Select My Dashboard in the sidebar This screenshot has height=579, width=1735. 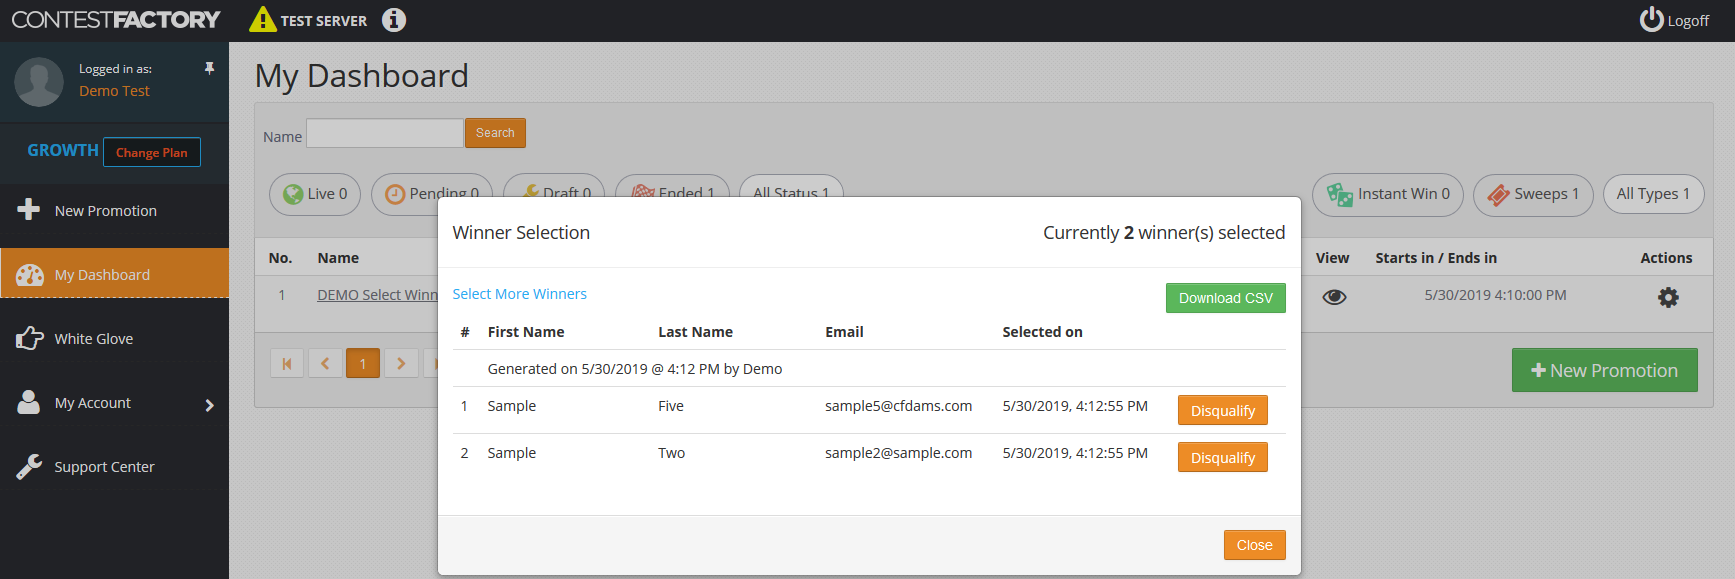[x=114, y=274]
